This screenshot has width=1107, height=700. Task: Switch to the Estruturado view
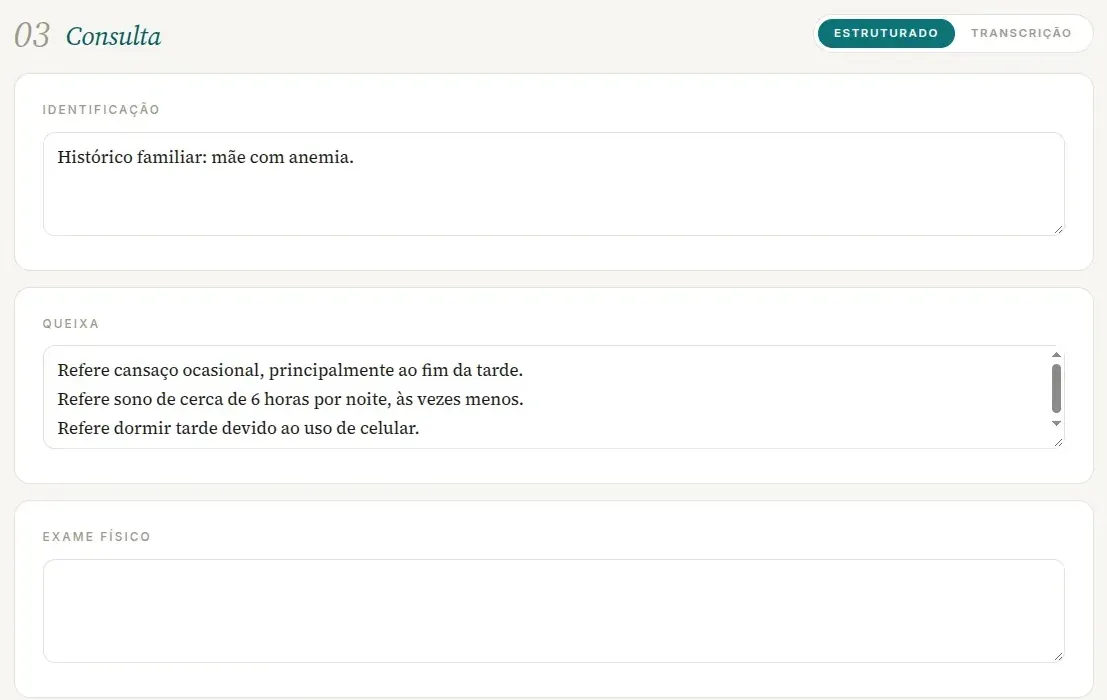point(886,33)
